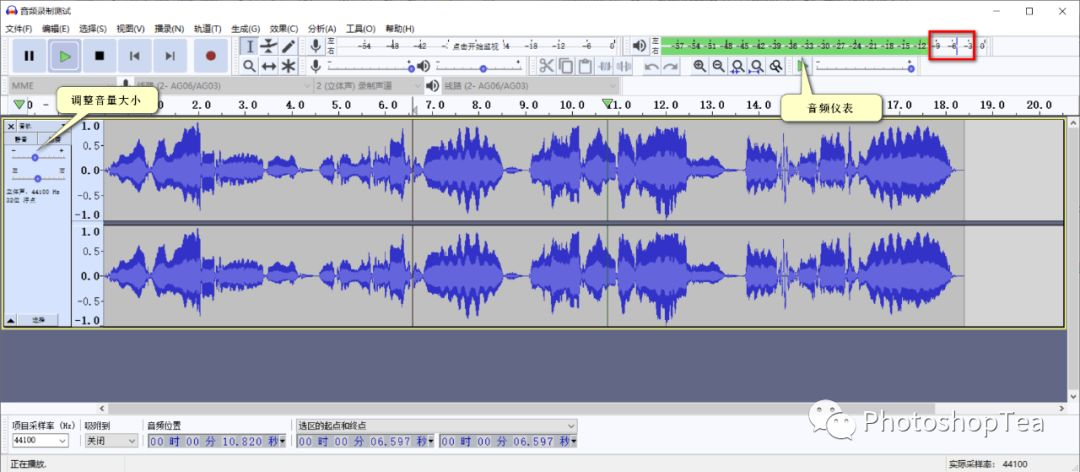Select the asterisk Multi-tool
The width and height of the screenshot is (1080, 472).
[288, 66]
